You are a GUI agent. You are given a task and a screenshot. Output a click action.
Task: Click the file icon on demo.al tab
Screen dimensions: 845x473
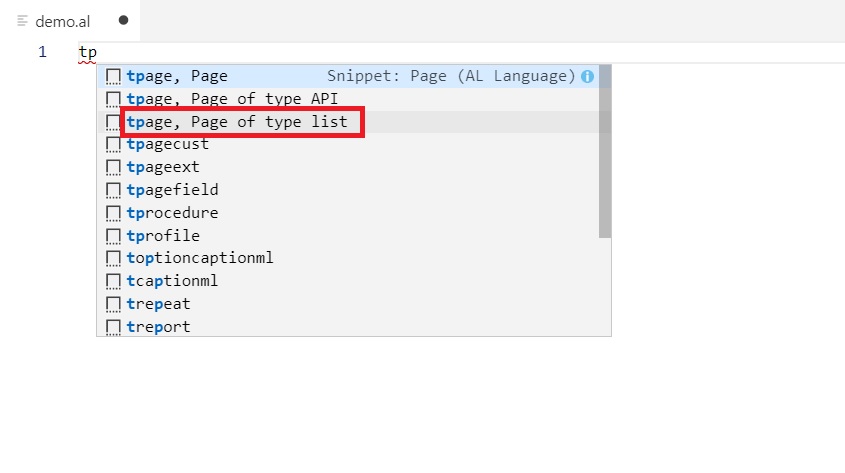pos(23,20)
